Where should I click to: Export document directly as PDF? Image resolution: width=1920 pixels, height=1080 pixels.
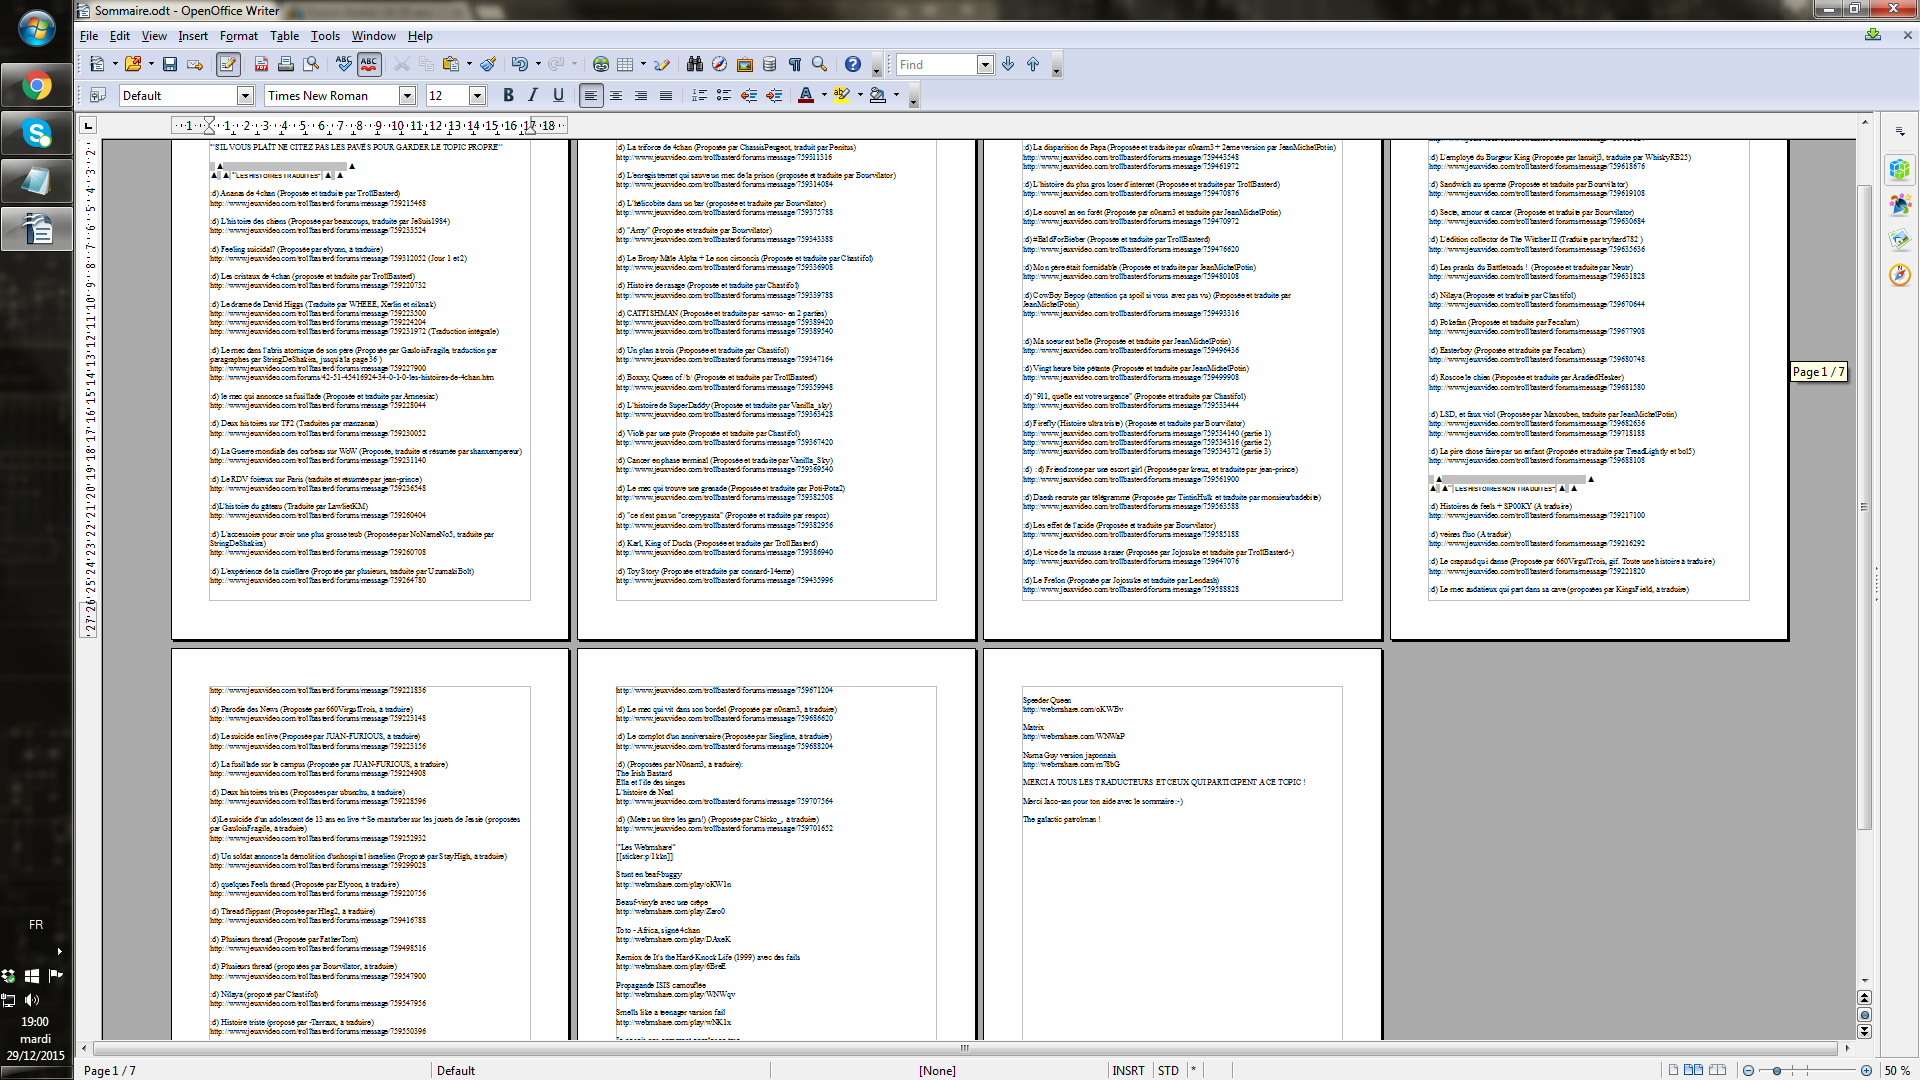(261, 64)
